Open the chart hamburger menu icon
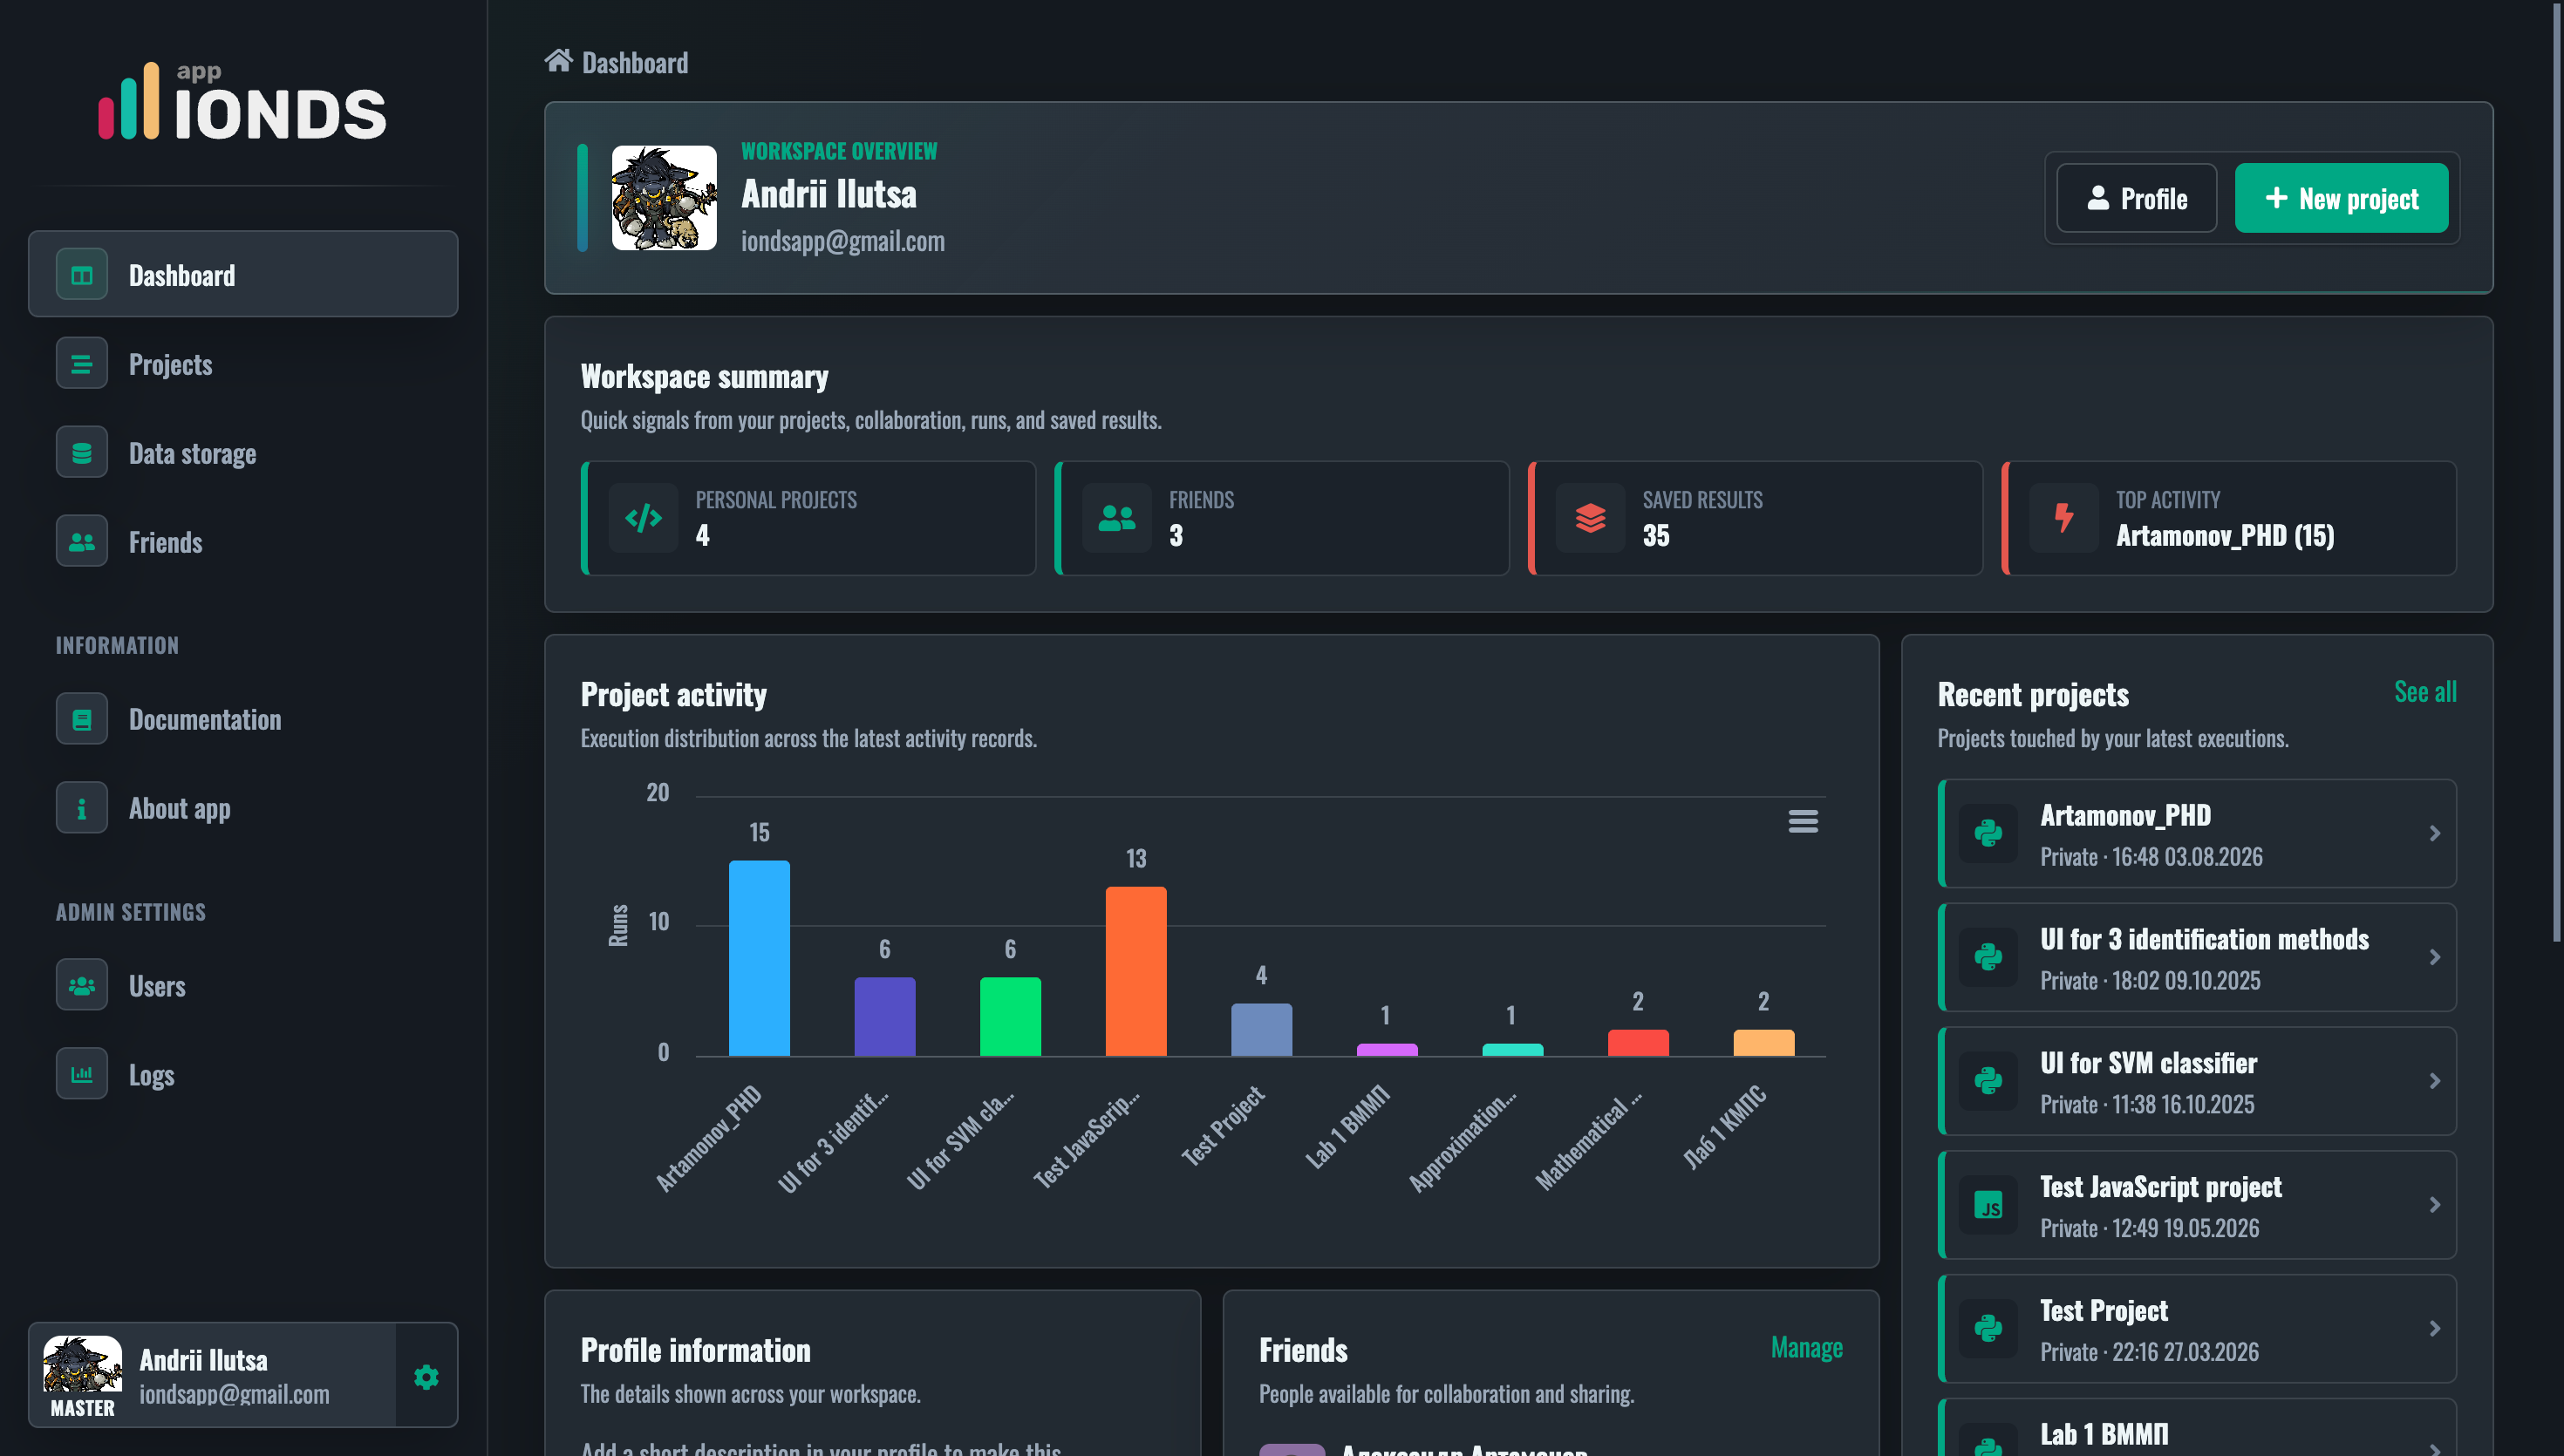 click(1802, 821)
